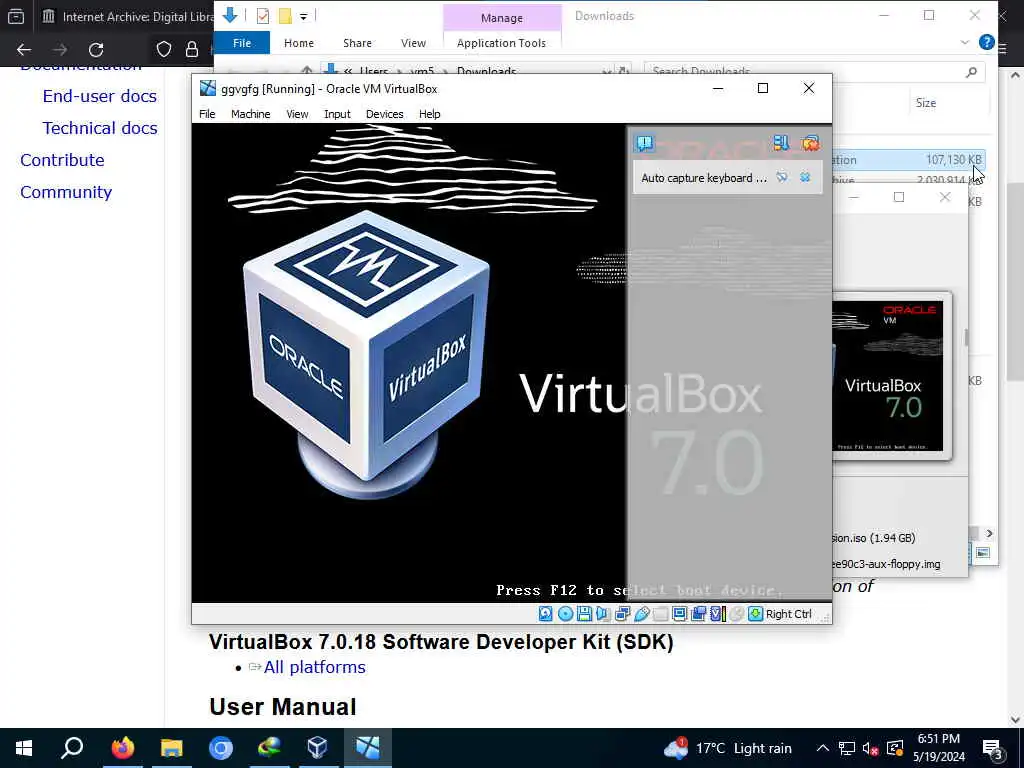Sort by the Size column header
Viewport: 1024px width, 768px height.
(925, 103)
